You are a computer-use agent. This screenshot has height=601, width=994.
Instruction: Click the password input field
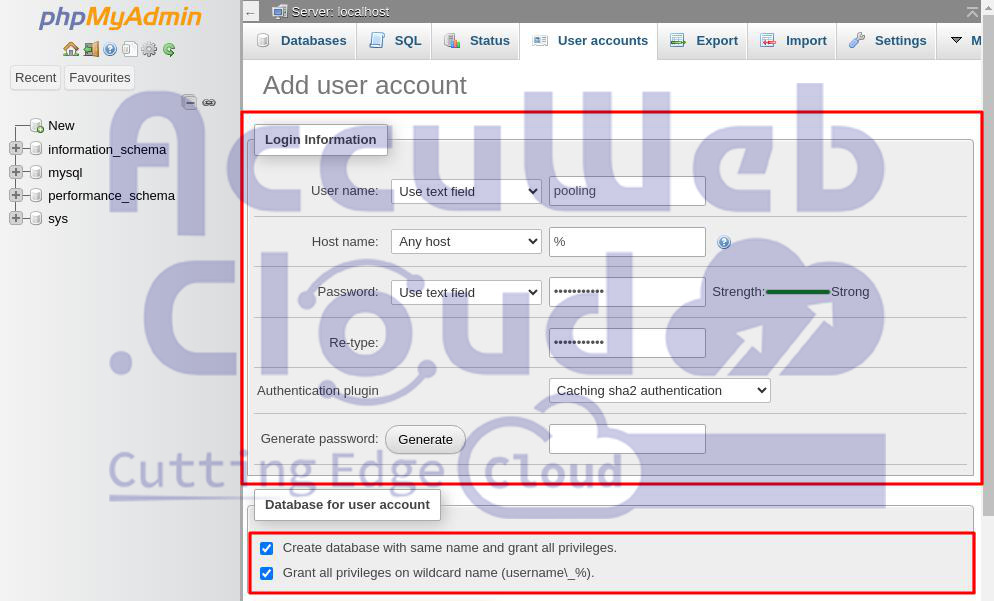click(627, 292)
